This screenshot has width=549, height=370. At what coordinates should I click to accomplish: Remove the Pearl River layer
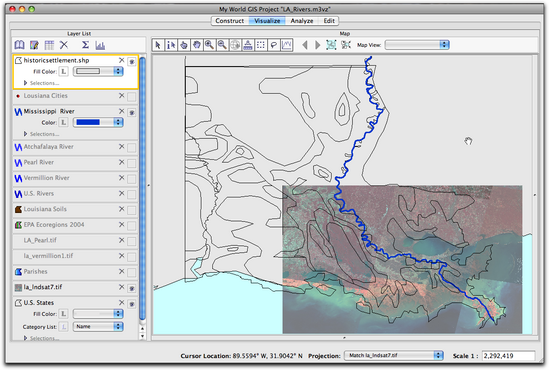point(121,162)
